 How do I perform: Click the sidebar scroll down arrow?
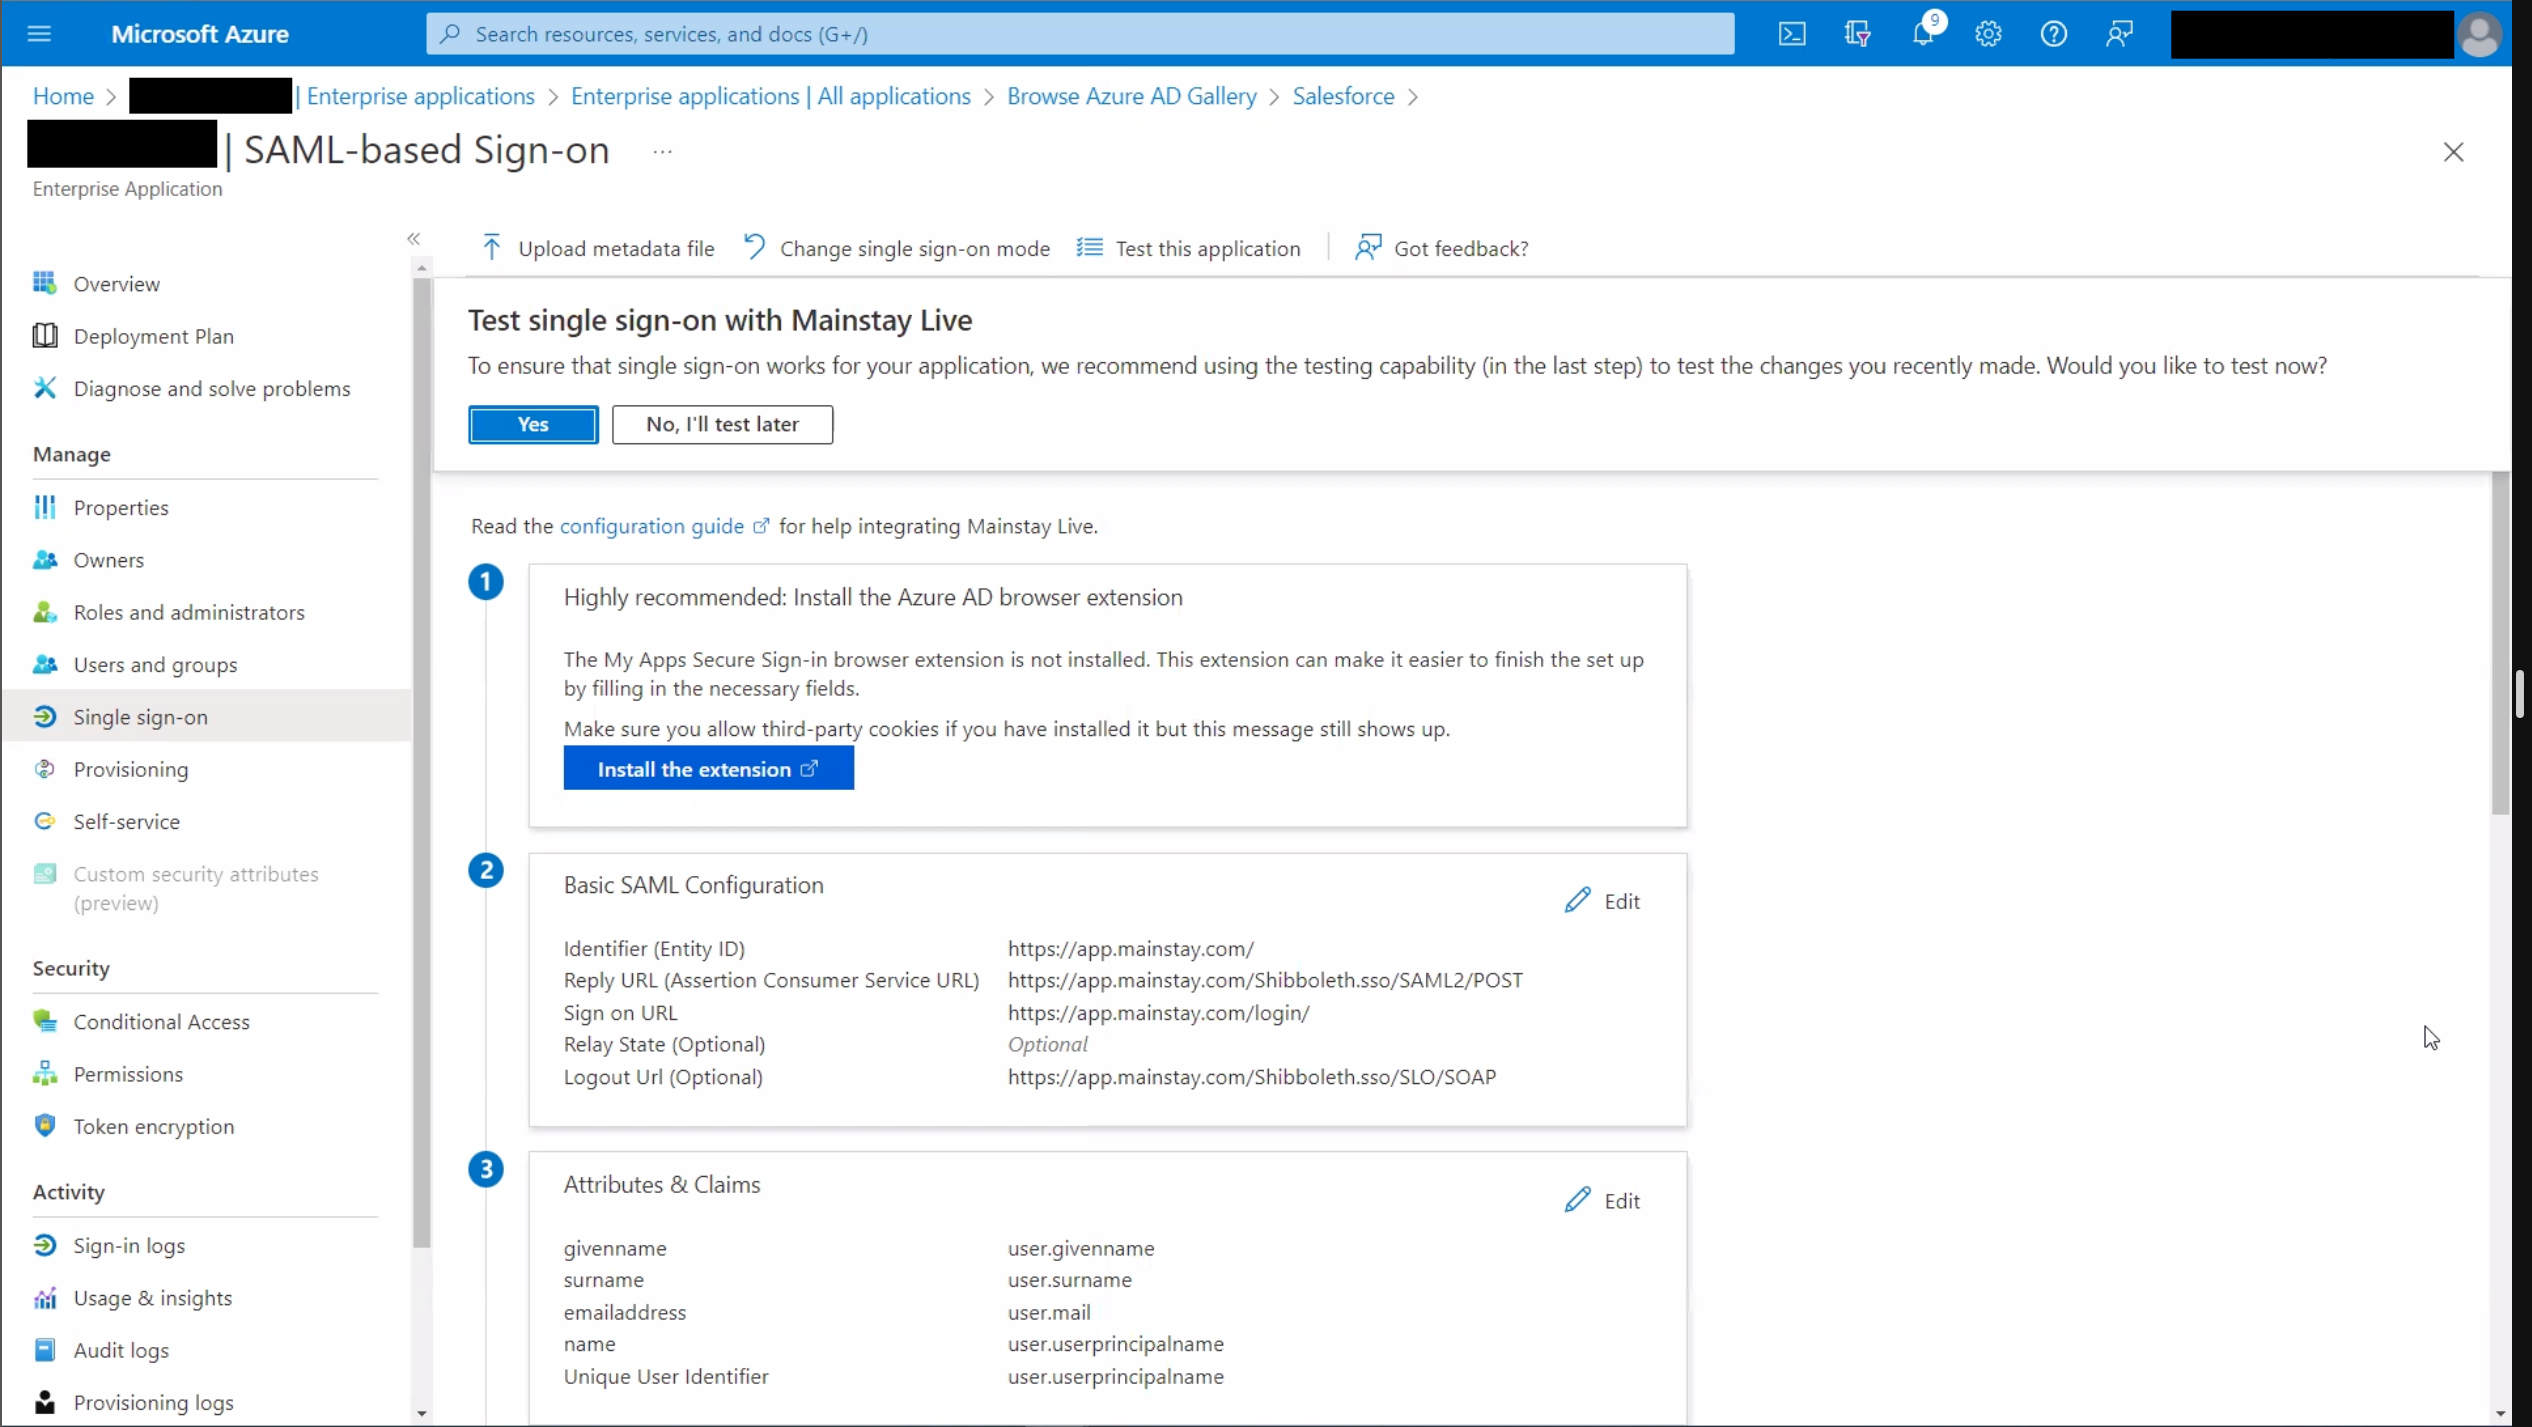(x=421, y=1413)
